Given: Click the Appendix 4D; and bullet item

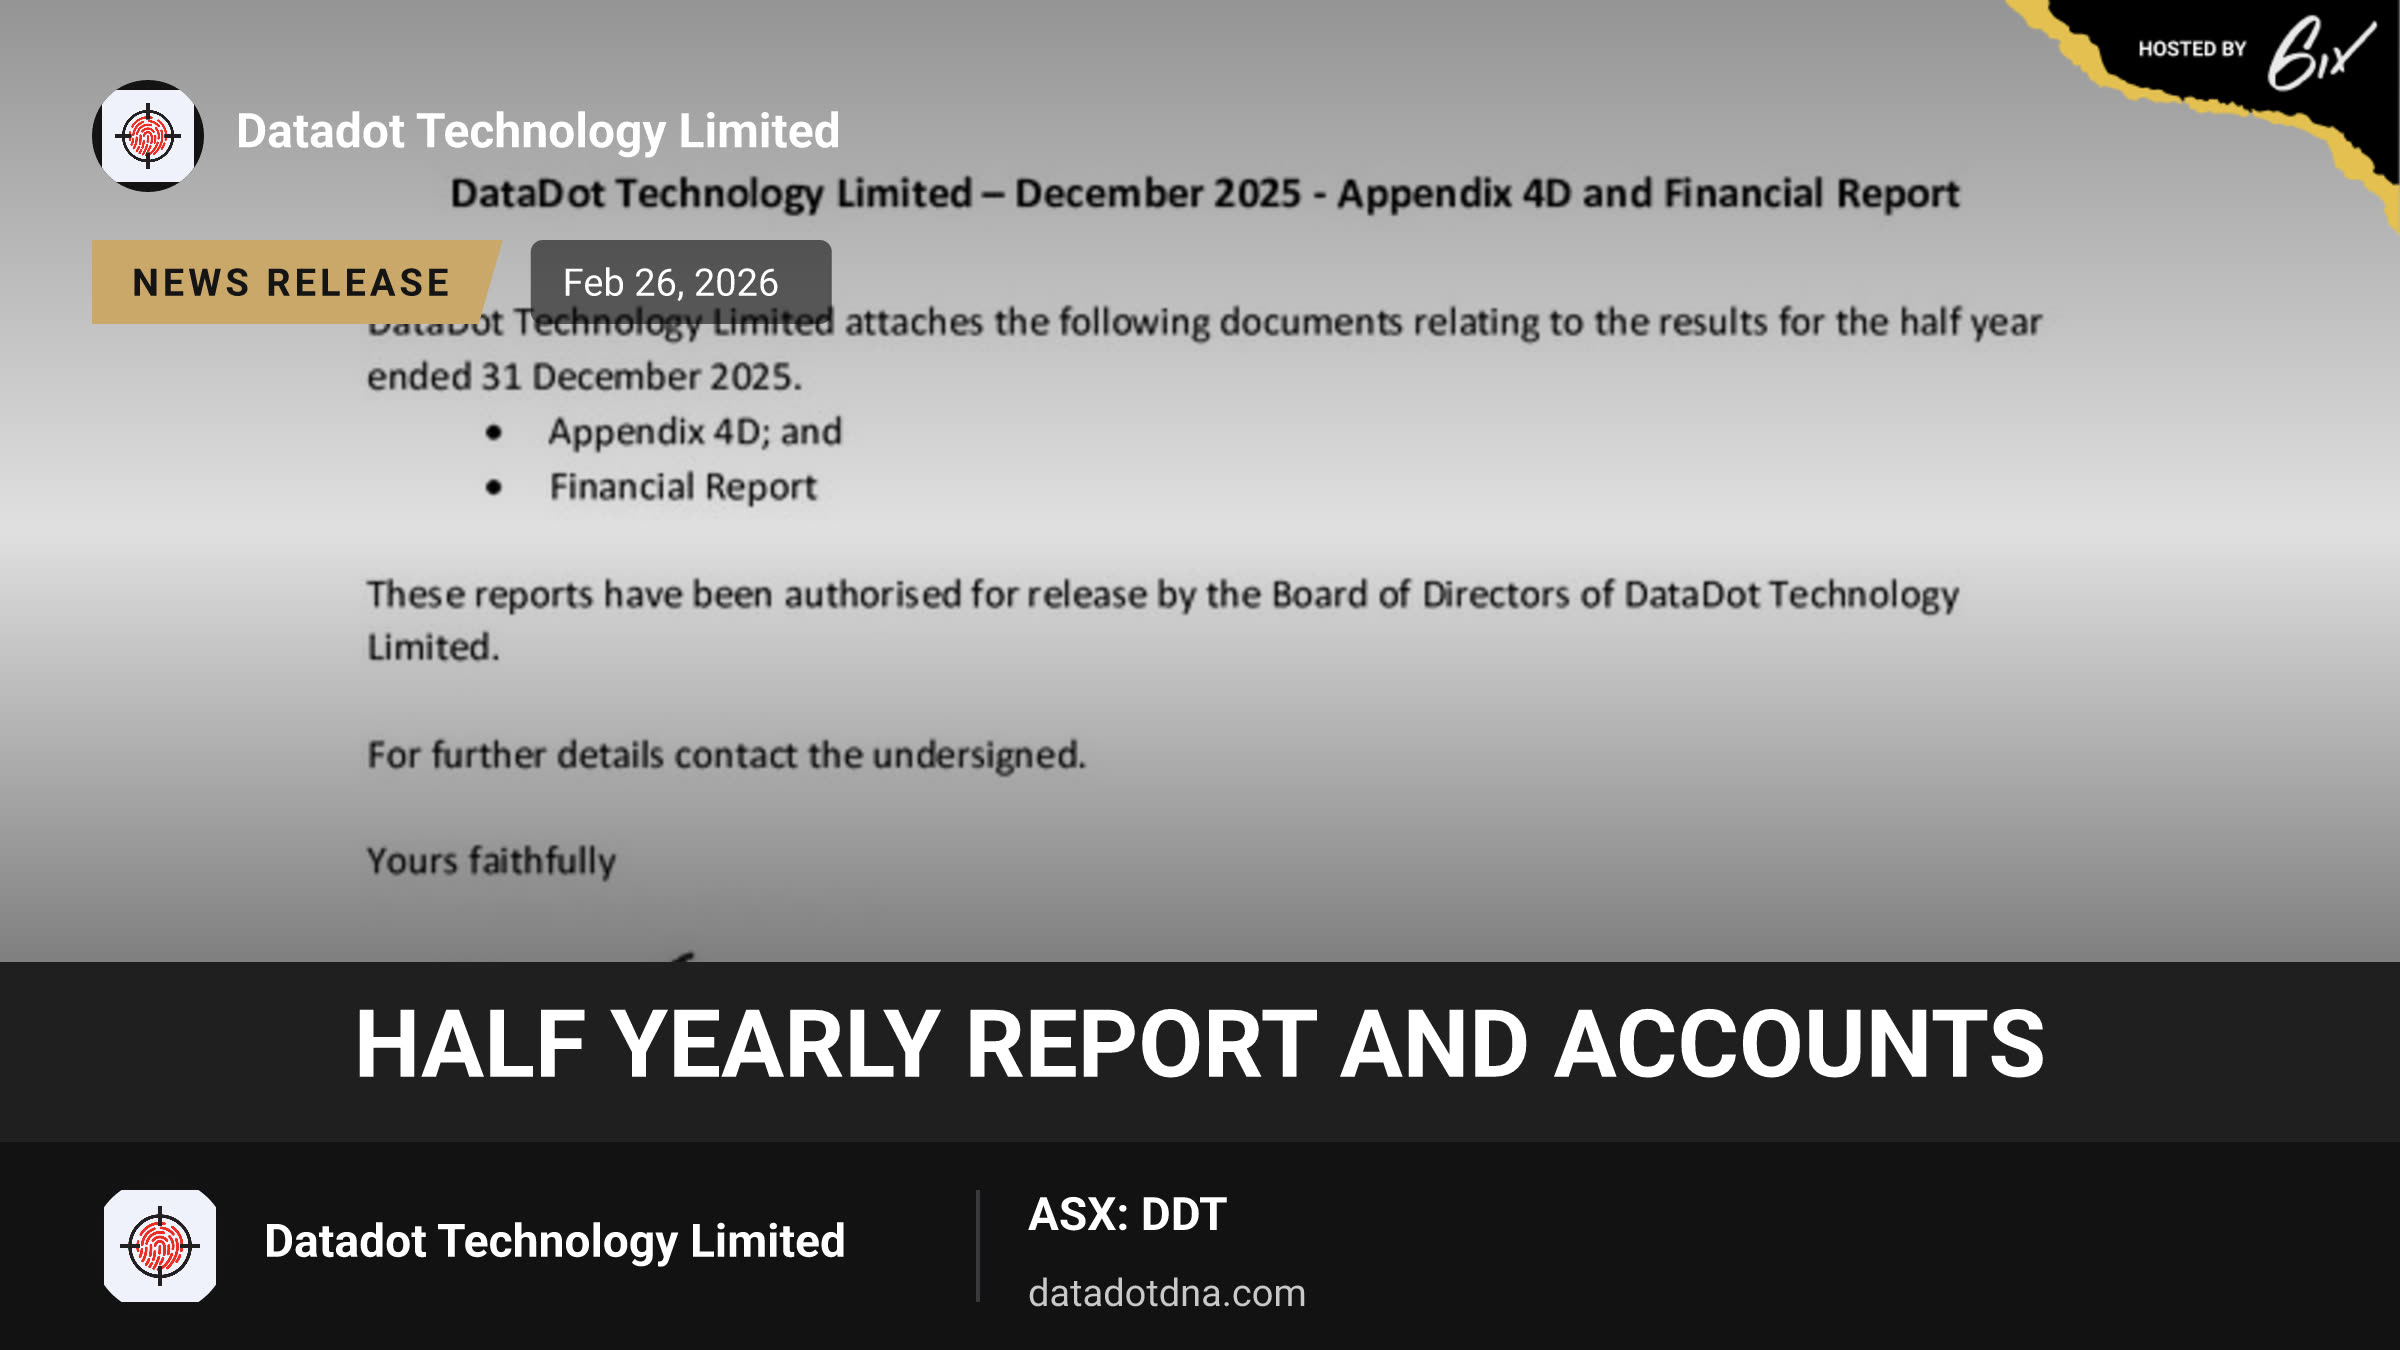Looking at the screenshot, I should pos(695,432).
